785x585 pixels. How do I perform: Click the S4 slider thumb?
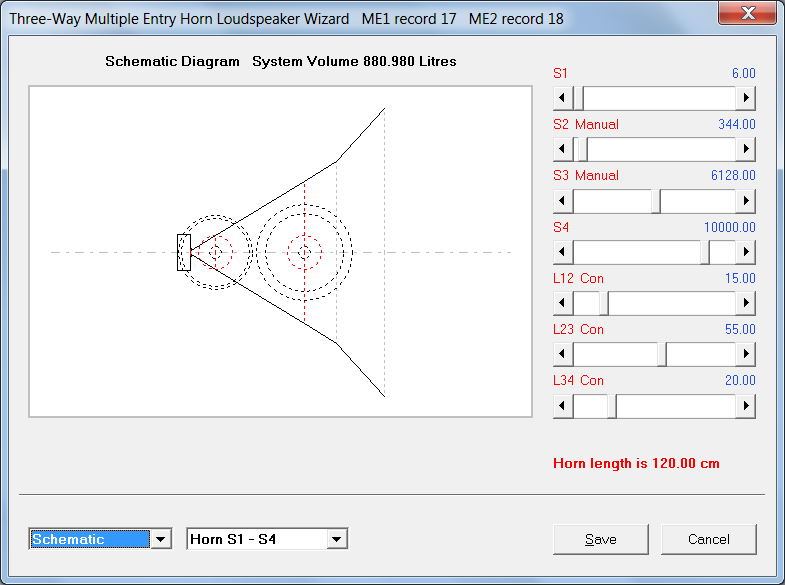pos(705,252)
